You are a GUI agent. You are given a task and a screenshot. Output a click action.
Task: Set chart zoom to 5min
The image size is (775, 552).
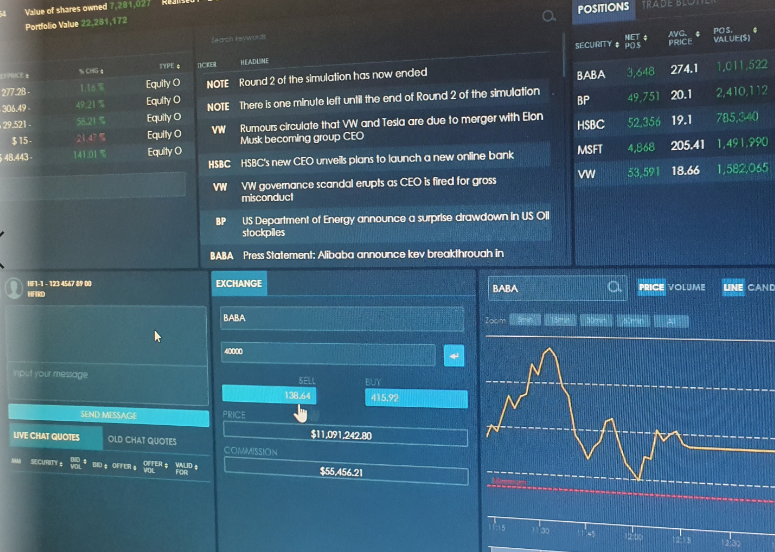coord(525,320)
